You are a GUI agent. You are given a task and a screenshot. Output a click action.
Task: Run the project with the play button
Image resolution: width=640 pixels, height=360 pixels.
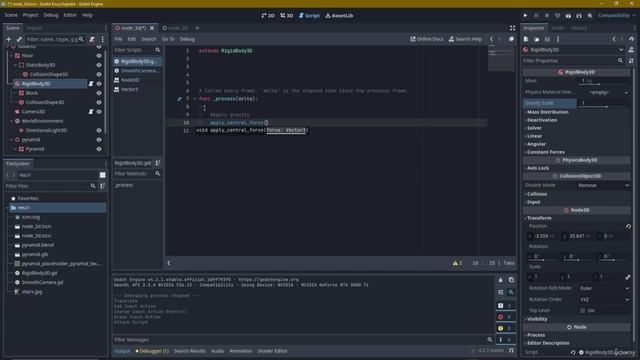pos(525,16)
